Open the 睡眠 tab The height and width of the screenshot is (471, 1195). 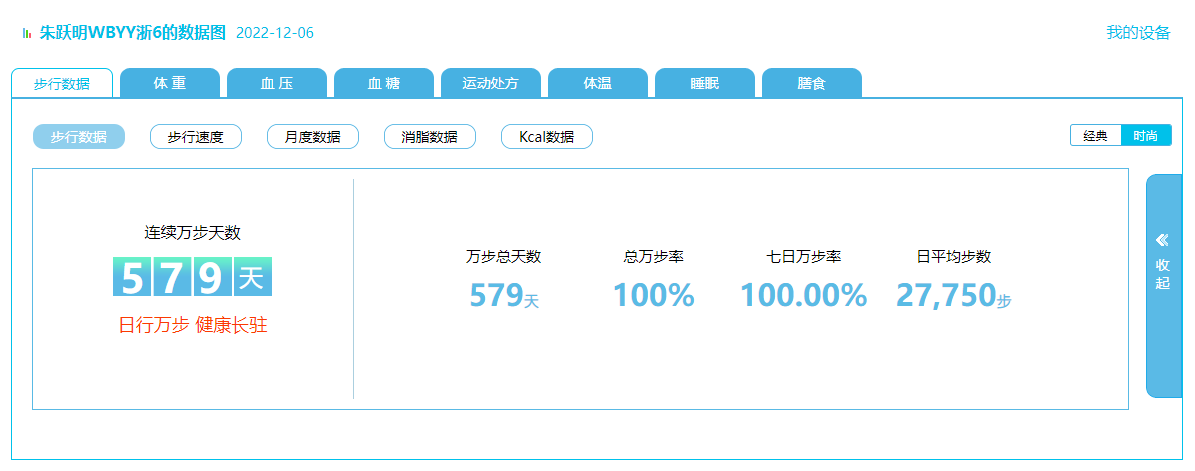[x=705, y=83]
